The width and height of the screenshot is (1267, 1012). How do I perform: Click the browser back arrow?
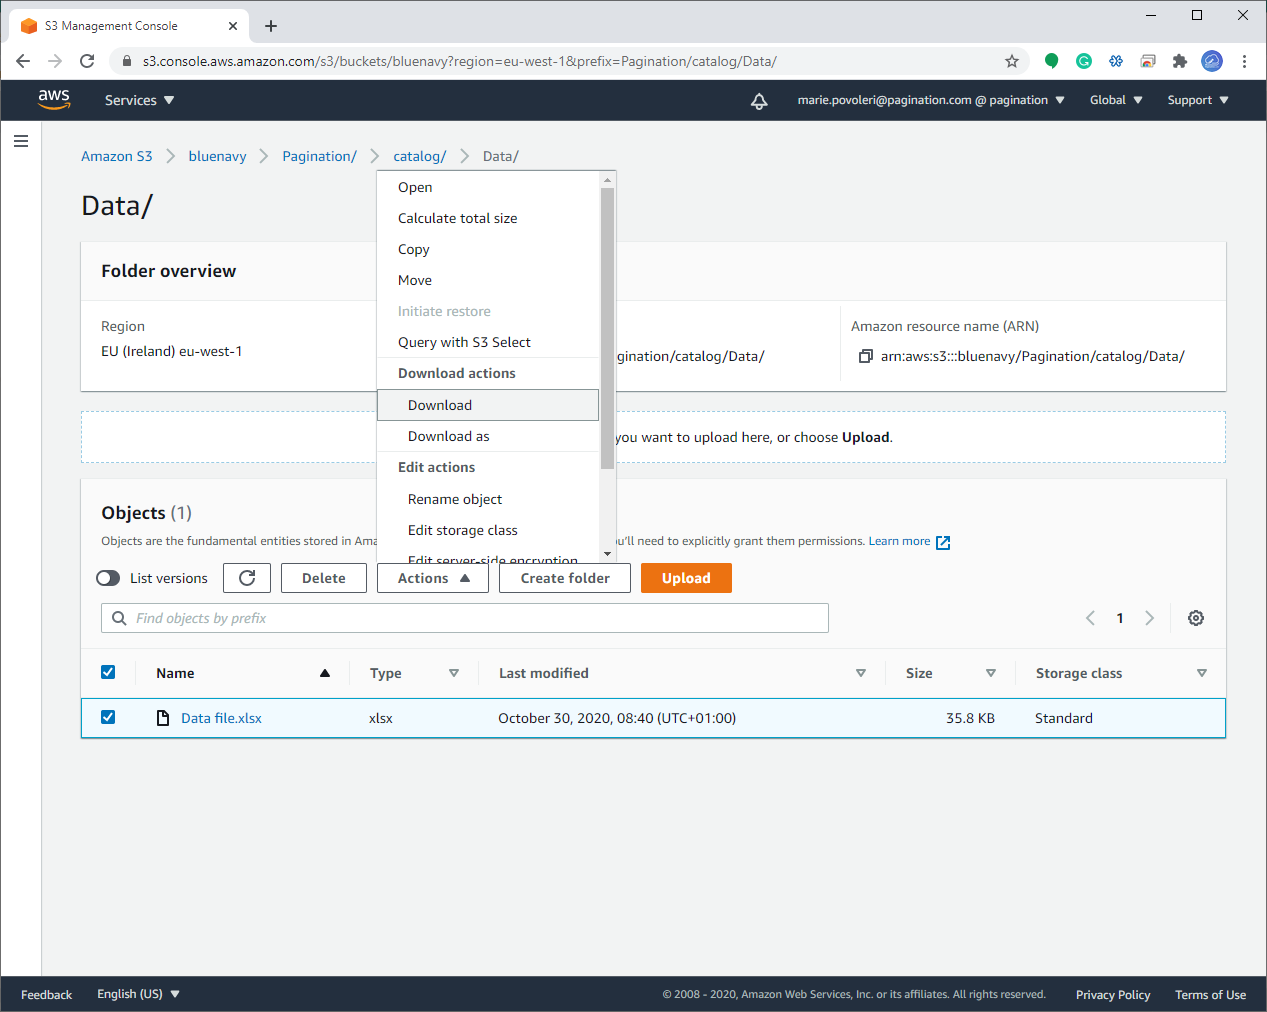coord(23,61)
